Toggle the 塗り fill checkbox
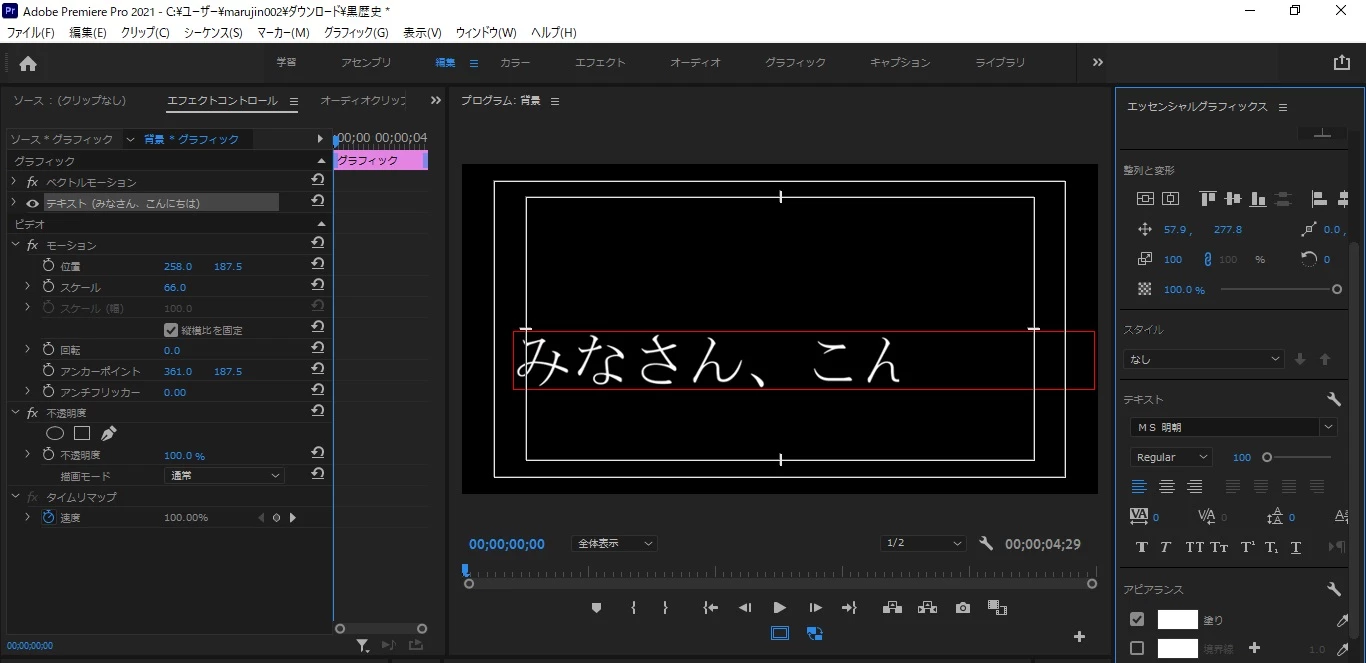1366x663 pixels. click(x=1137, y=619)
